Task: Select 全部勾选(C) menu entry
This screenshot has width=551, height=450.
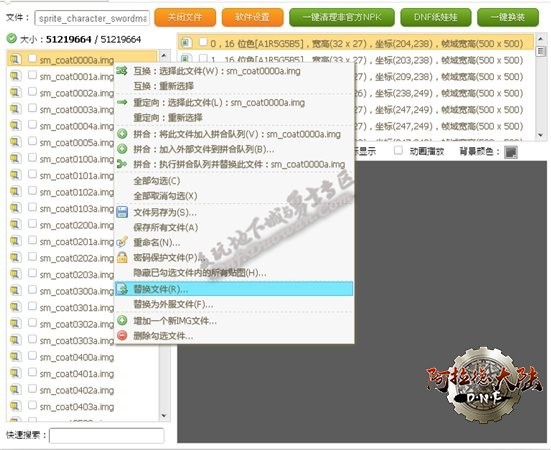Action: (157, 181)
